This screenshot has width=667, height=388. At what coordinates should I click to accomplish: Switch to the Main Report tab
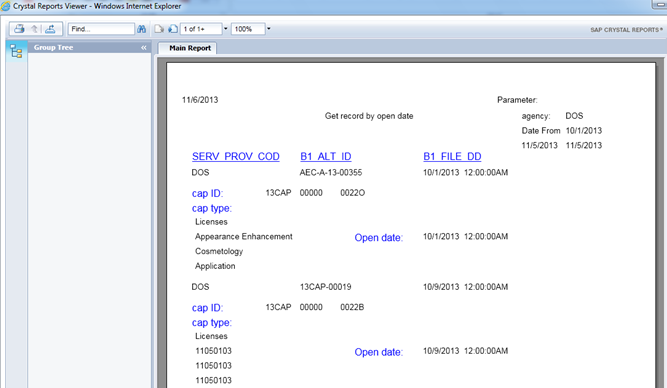pyautogui.click(x=190, y=48)
